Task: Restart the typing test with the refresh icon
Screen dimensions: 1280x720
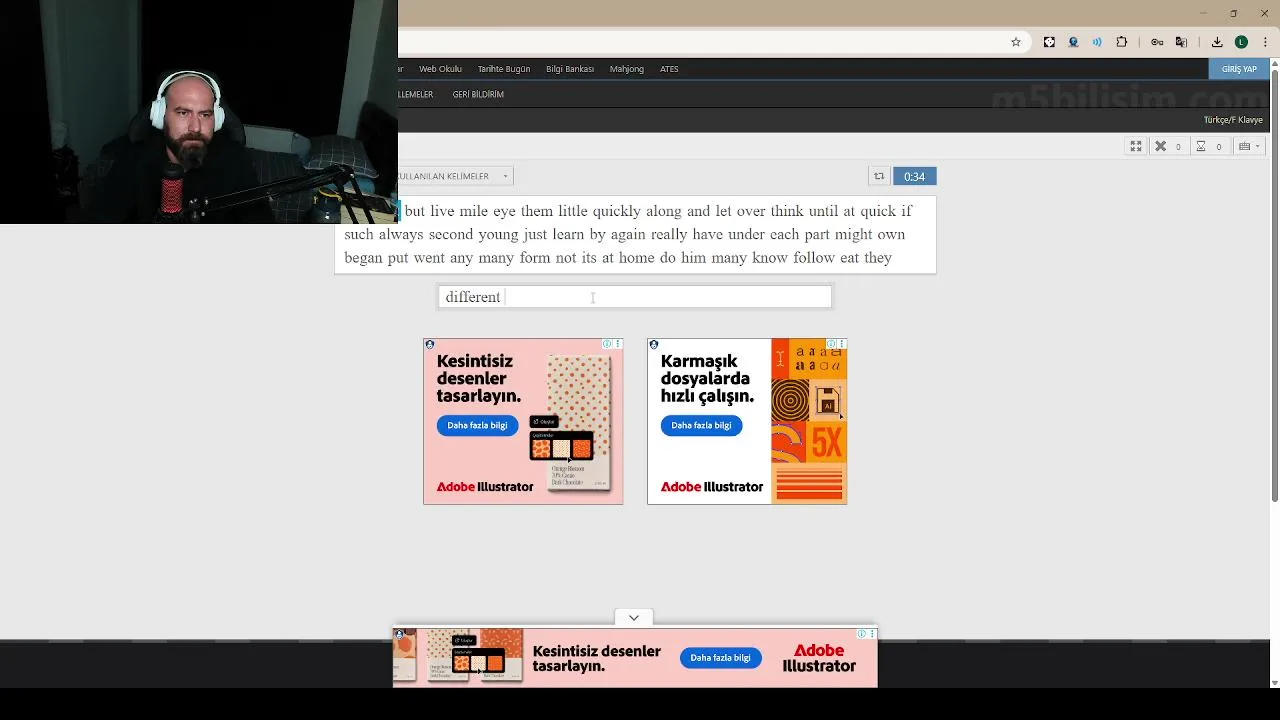Action: pos(879,176)
